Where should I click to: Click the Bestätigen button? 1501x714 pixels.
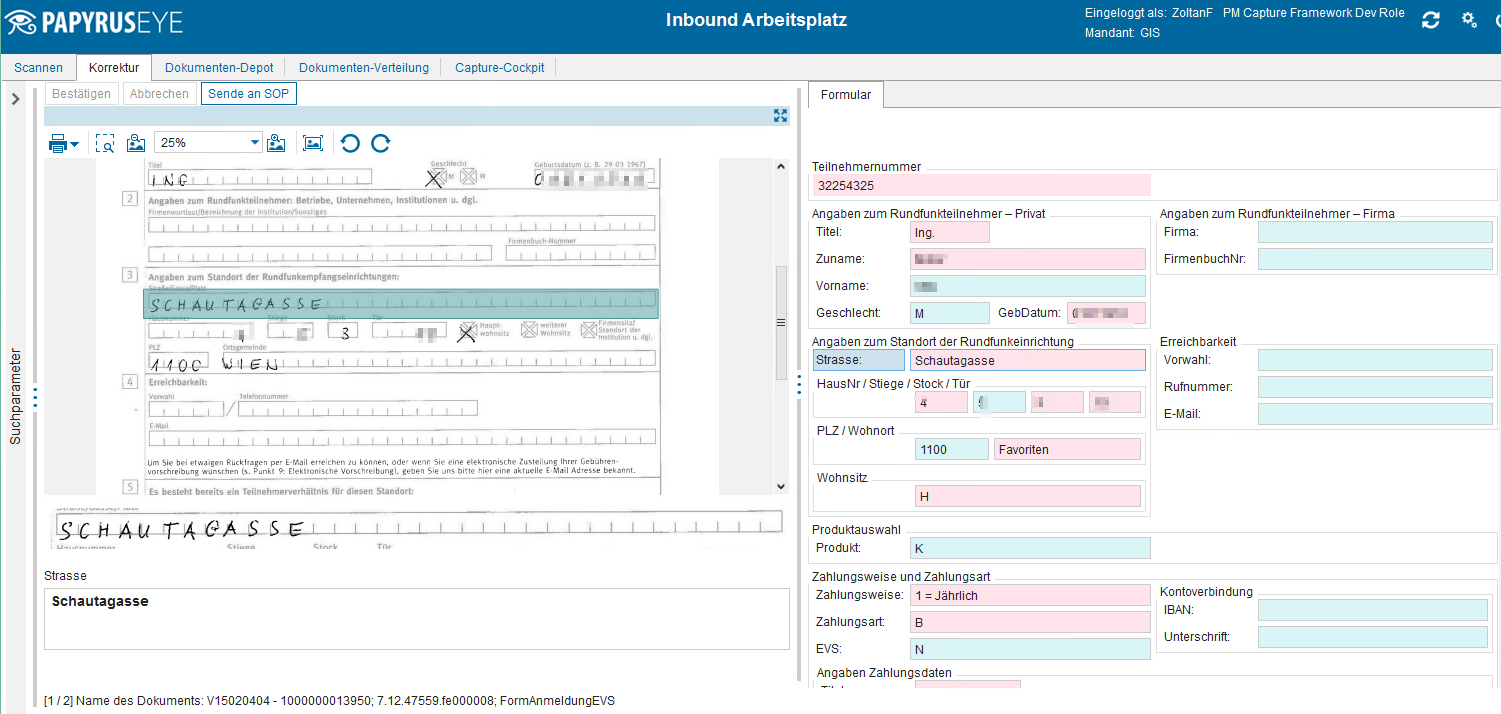(x=81, y=94)
